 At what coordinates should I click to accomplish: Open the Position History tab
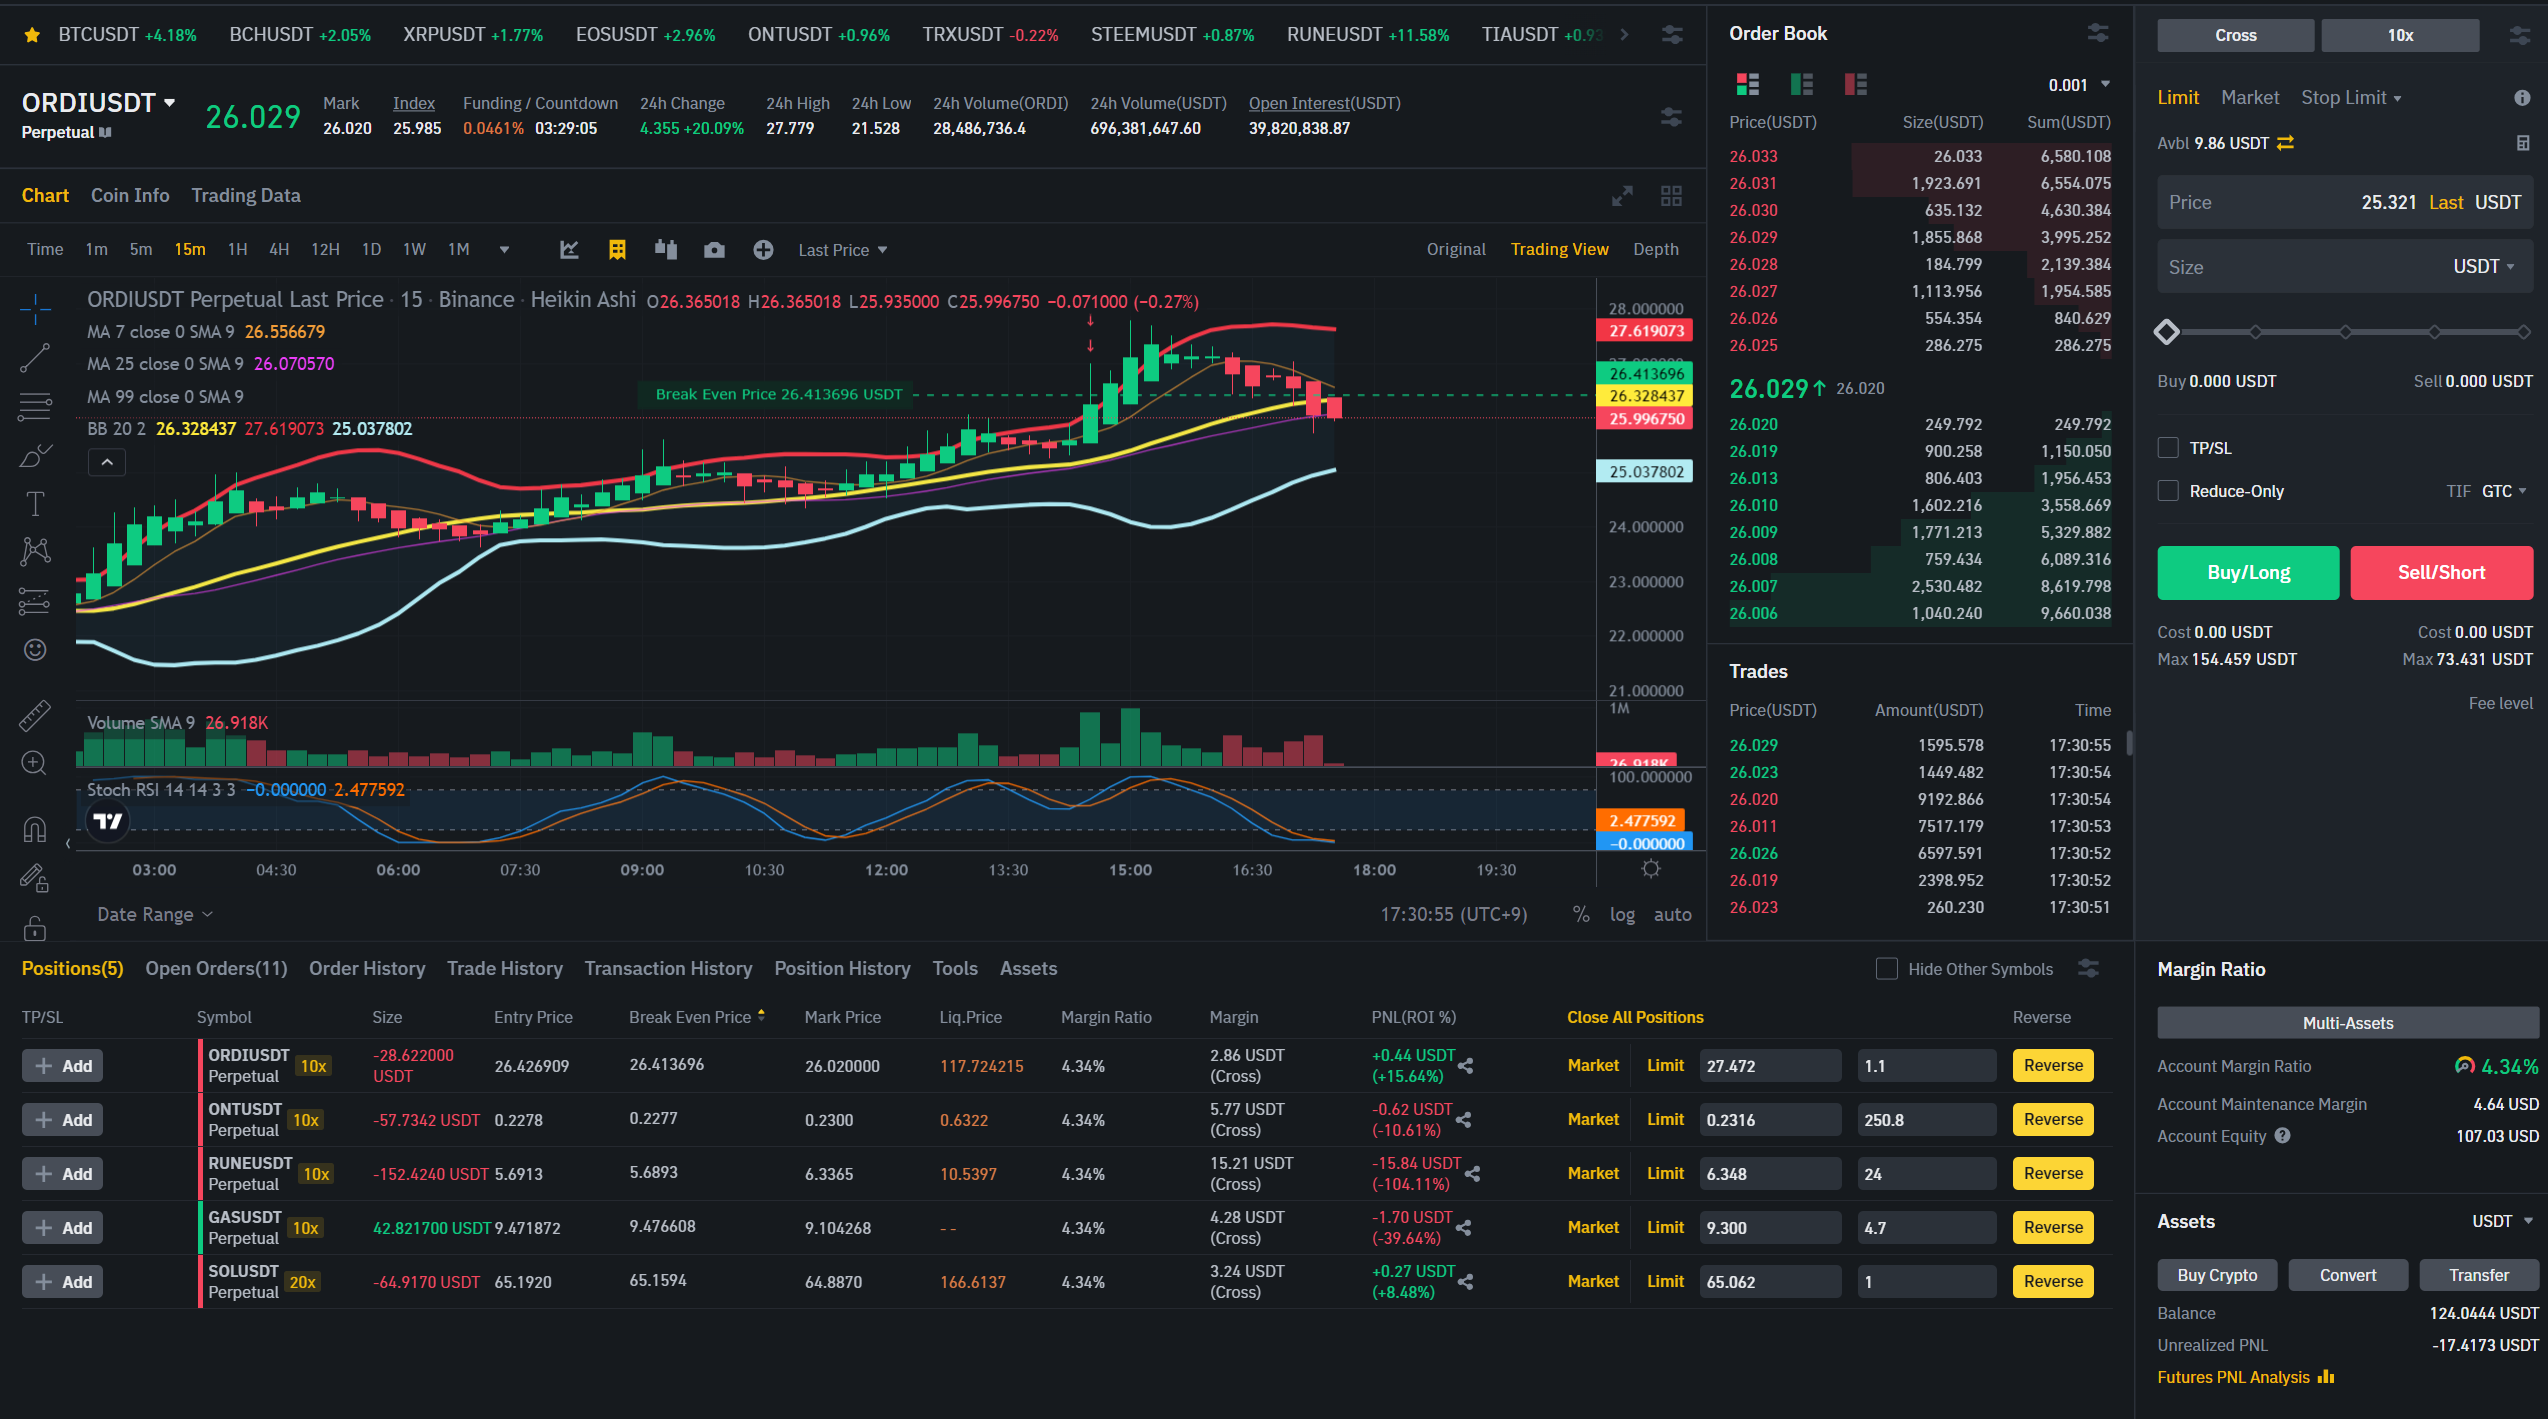(842, 969)
